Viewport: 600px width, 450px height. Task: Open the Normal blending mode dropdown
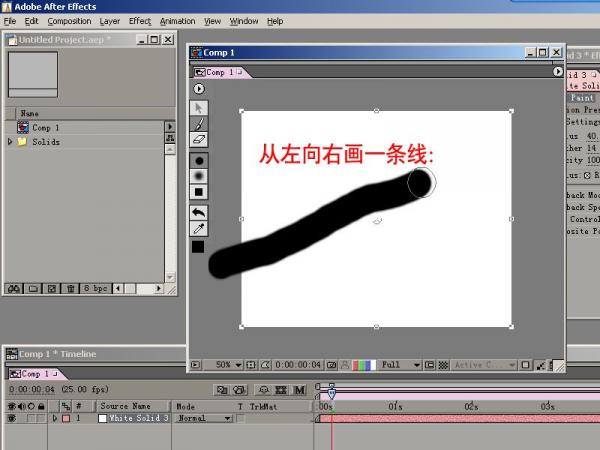click(x=205, y=419)
